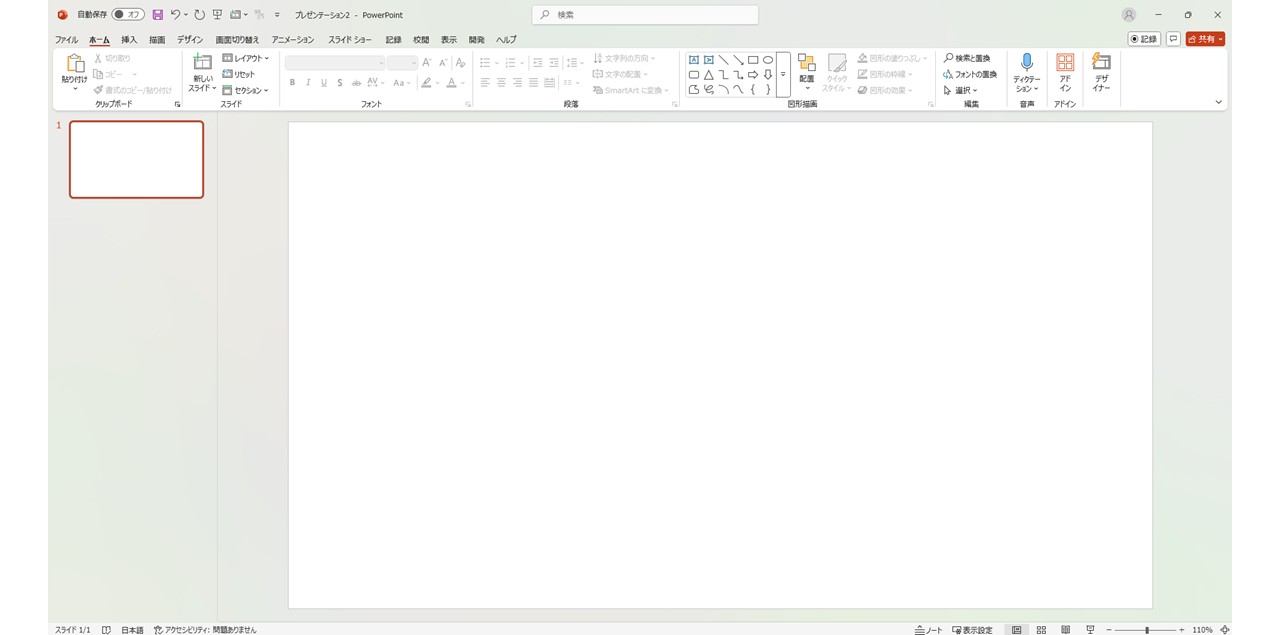
Task: Select the rounded rectangle shape
Action: (x=693, y=75)
